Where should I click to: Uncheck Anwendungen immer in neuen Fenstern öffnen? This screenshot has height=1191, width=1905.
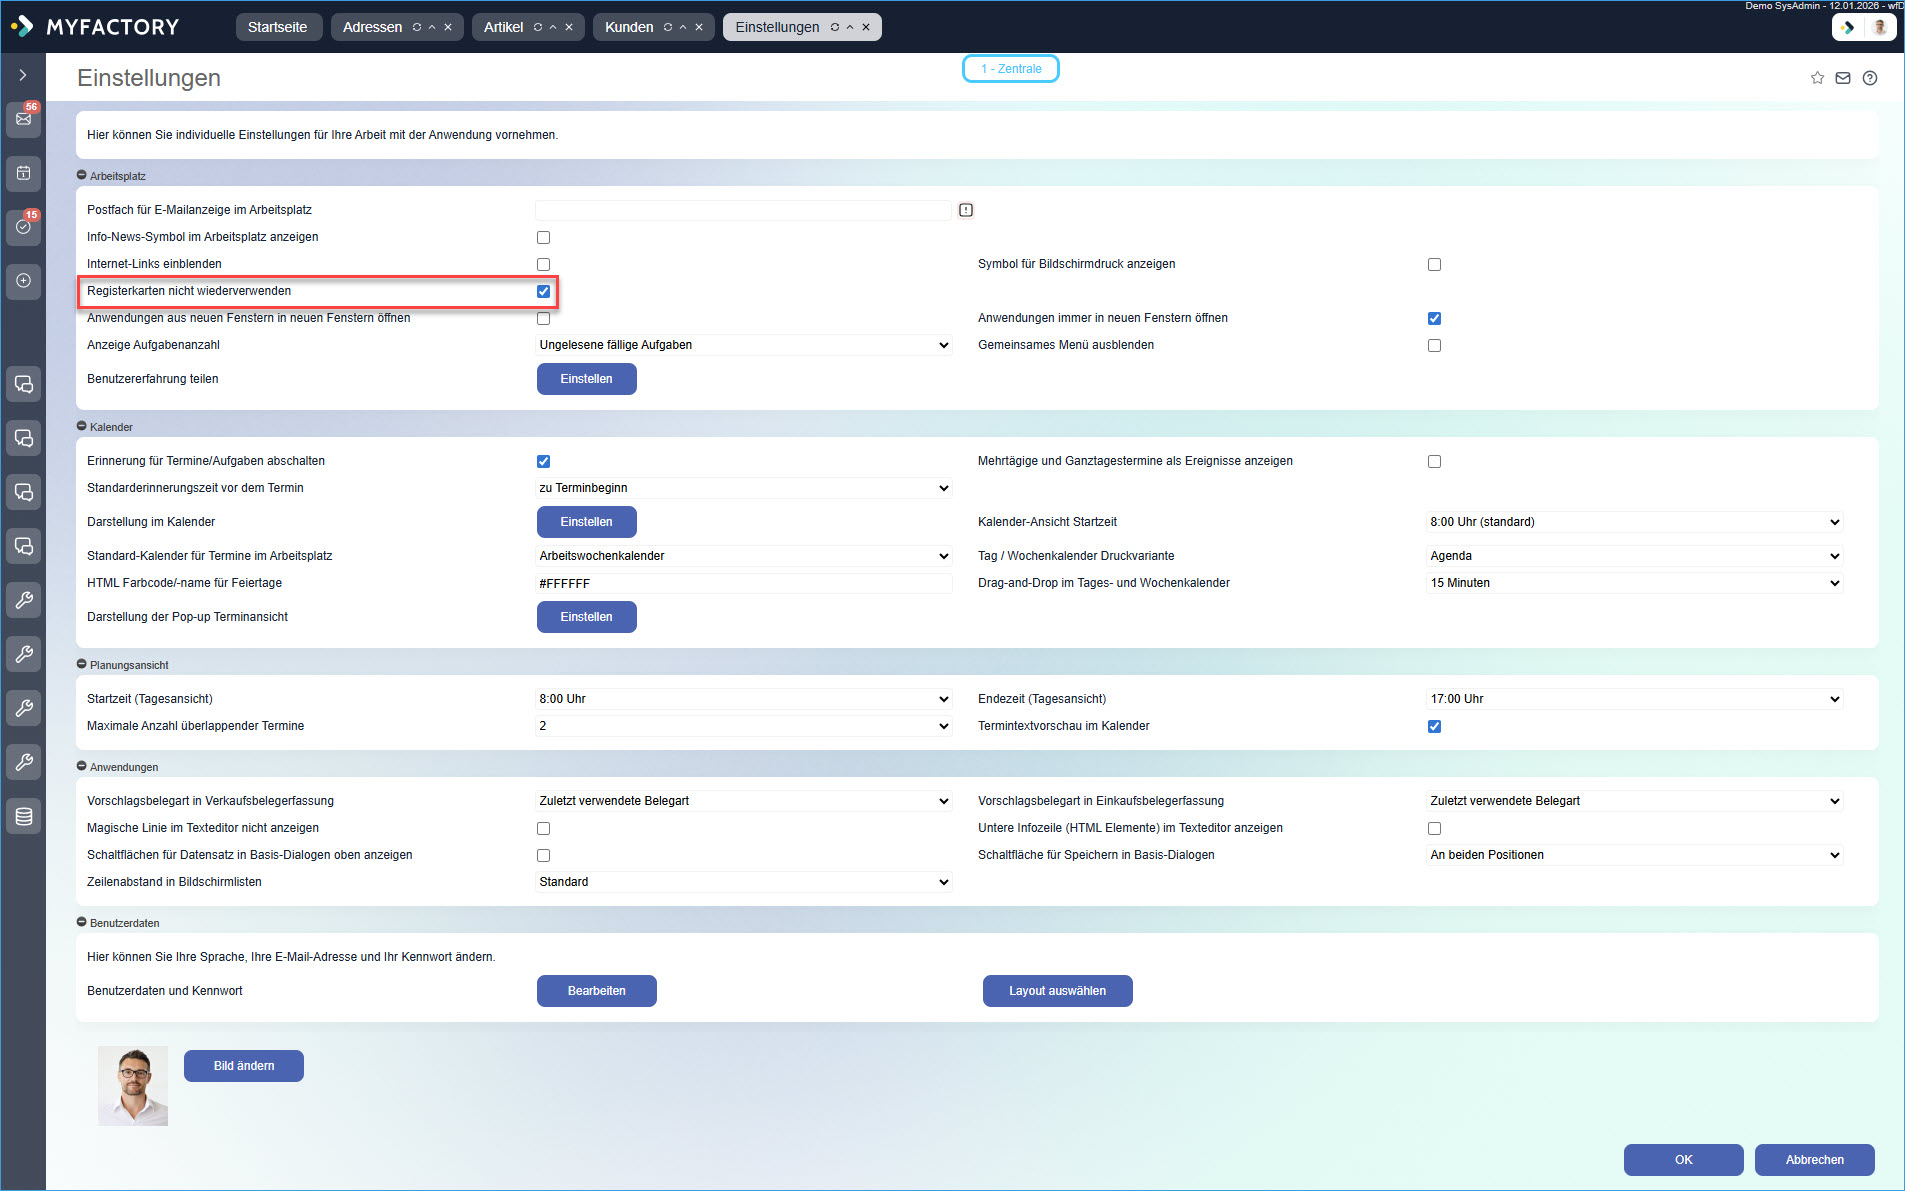click(1434, 318)
